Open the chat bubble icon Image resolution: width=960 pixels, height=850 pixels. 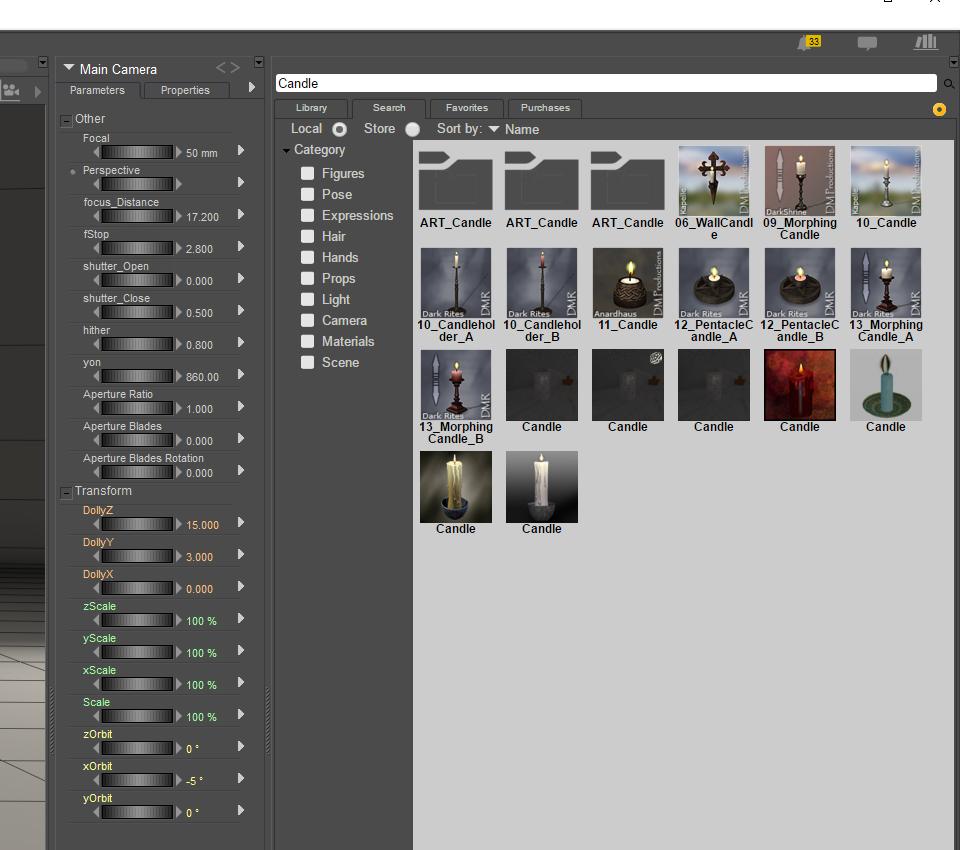tap(867, 42)
